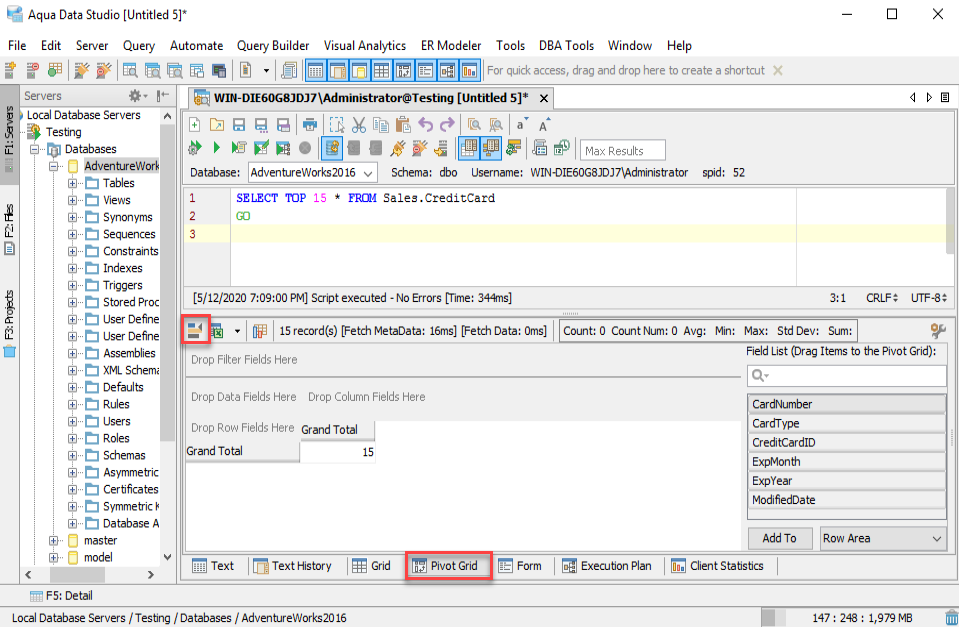959x627 pixels.
Task: Expand the Tables tree node
Action: tap(73, 183)
